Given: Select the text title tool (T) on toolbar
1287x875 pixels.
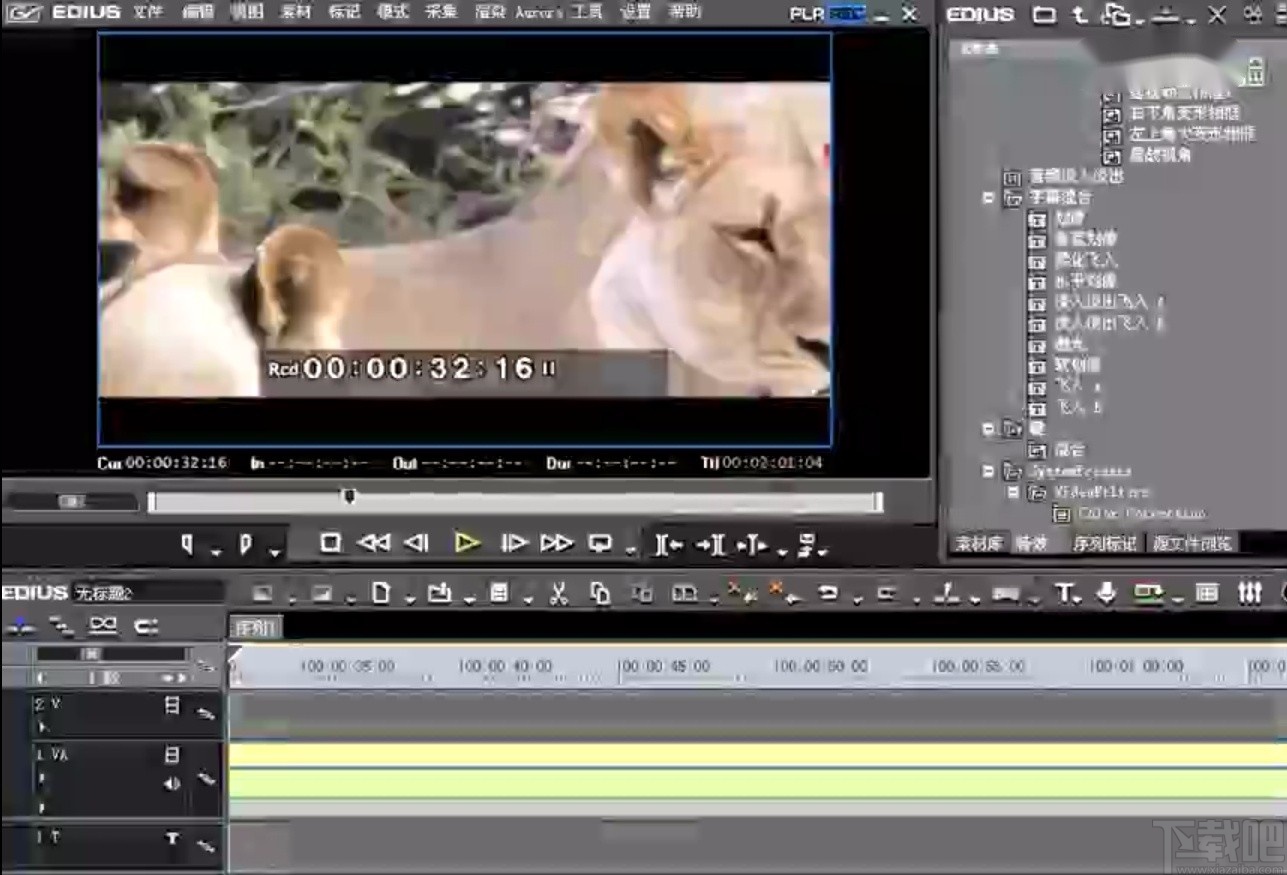Looking at the screenshot, I should point(1065,593).
